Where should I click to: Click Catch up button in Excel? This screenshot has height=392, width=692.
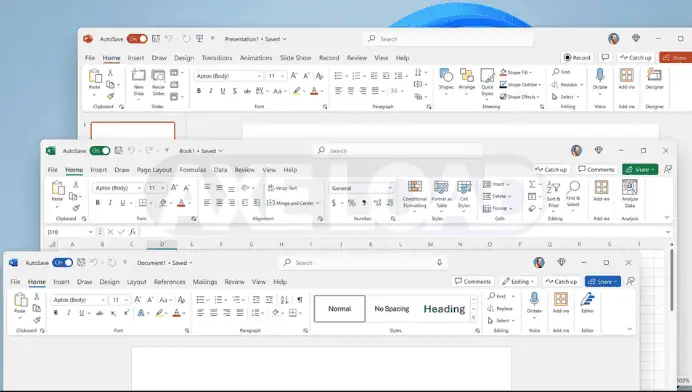click(x=551, y=170)
